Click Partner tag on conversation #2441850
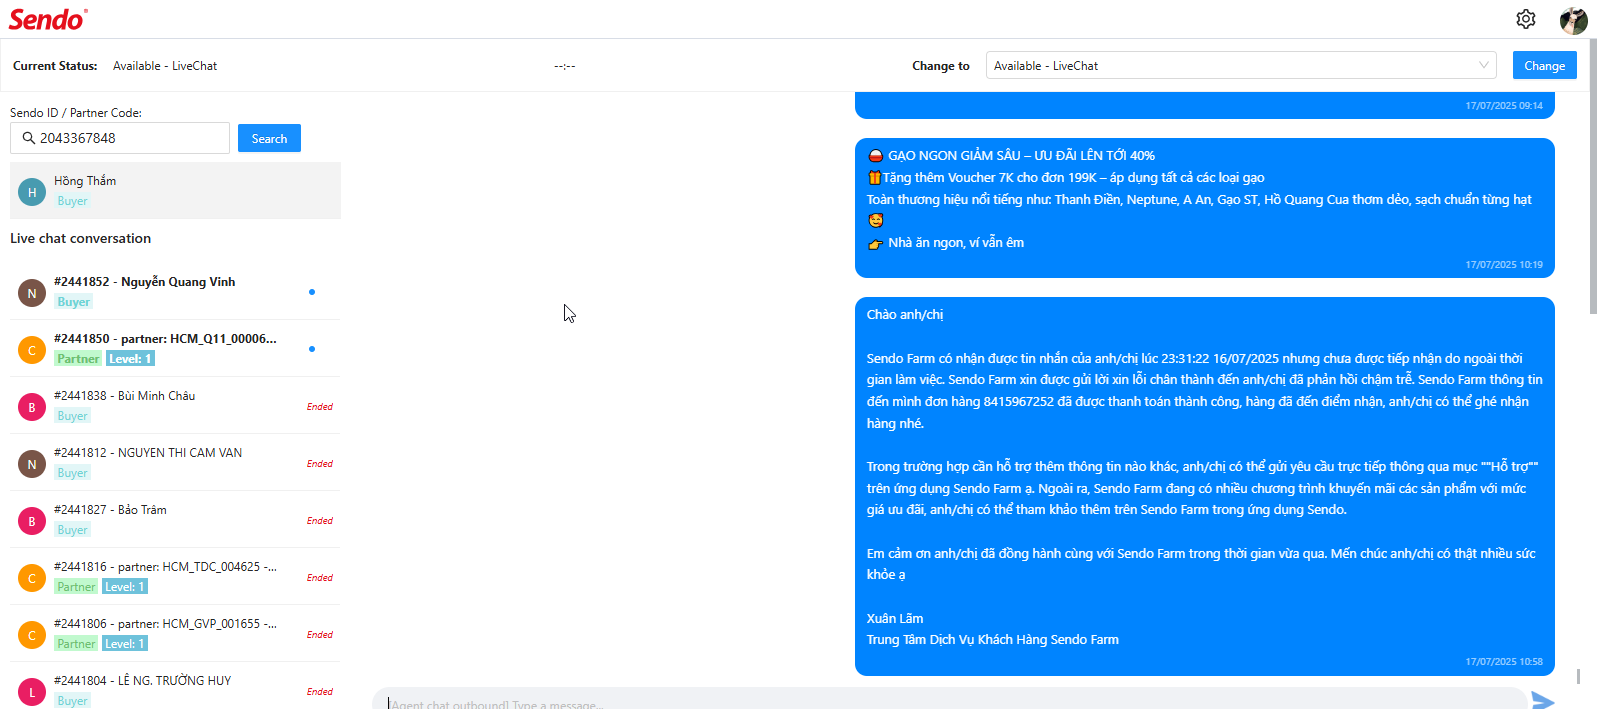The image size is (1597, 709). tap(78, 359)
